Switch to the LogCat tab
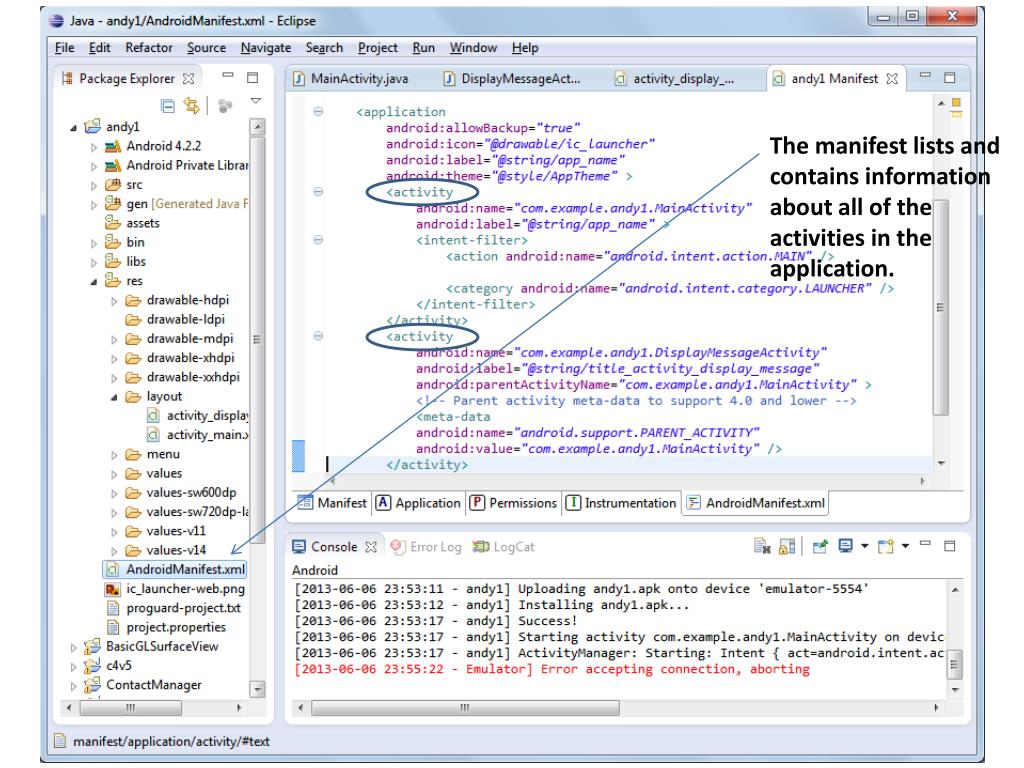The image size is (1024, 768). pyautogui.click(x=504, y=547)
